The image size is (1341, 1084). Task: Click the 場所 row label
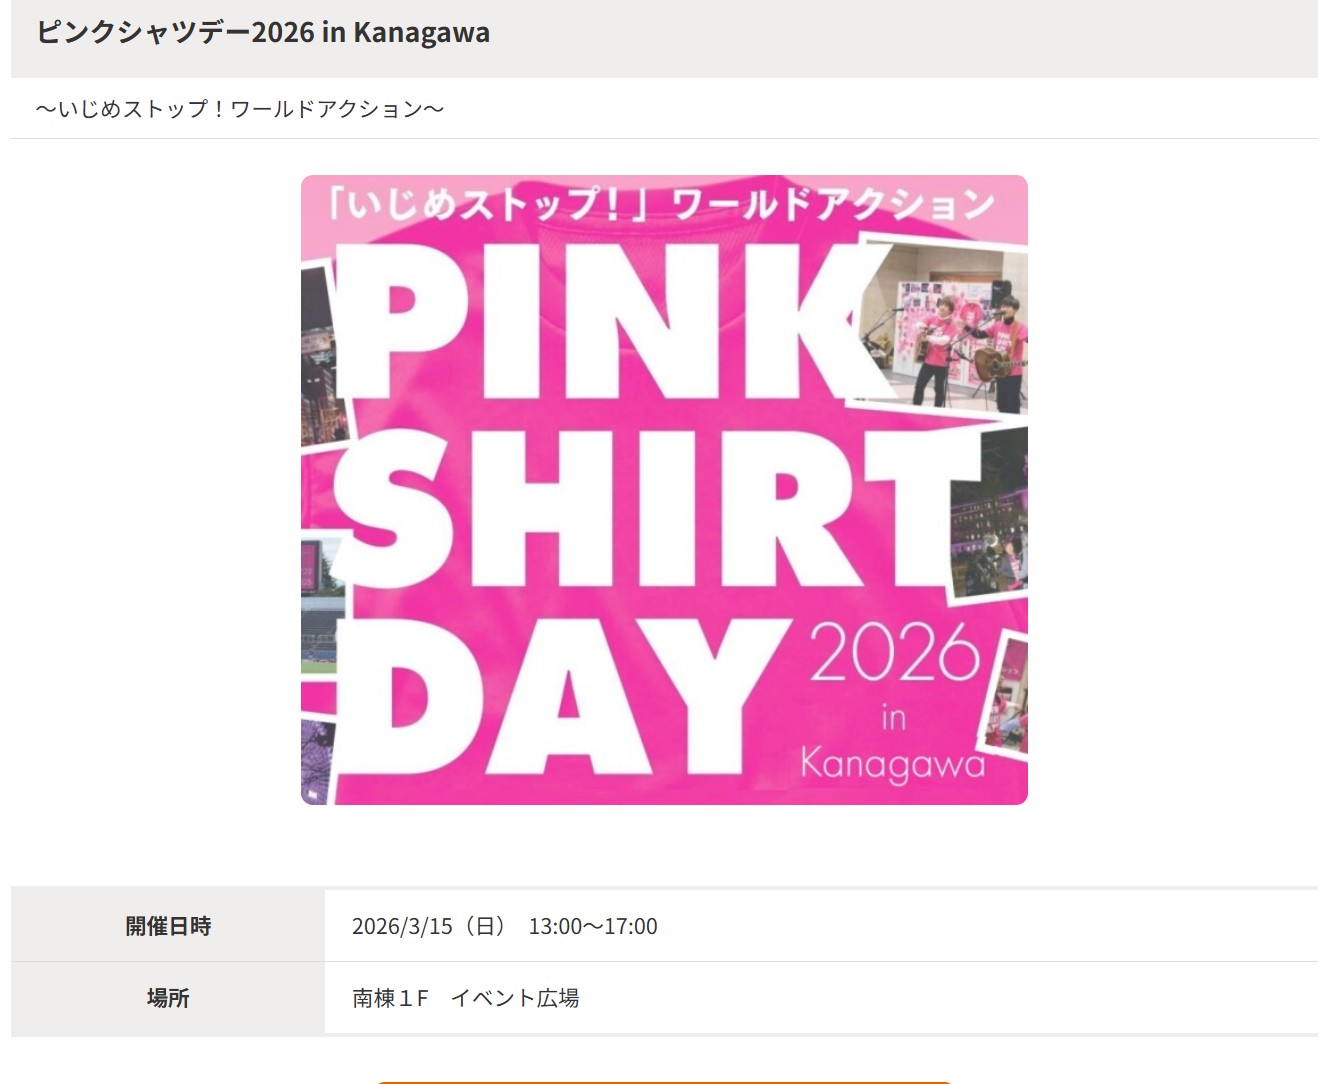coord(168,998)
